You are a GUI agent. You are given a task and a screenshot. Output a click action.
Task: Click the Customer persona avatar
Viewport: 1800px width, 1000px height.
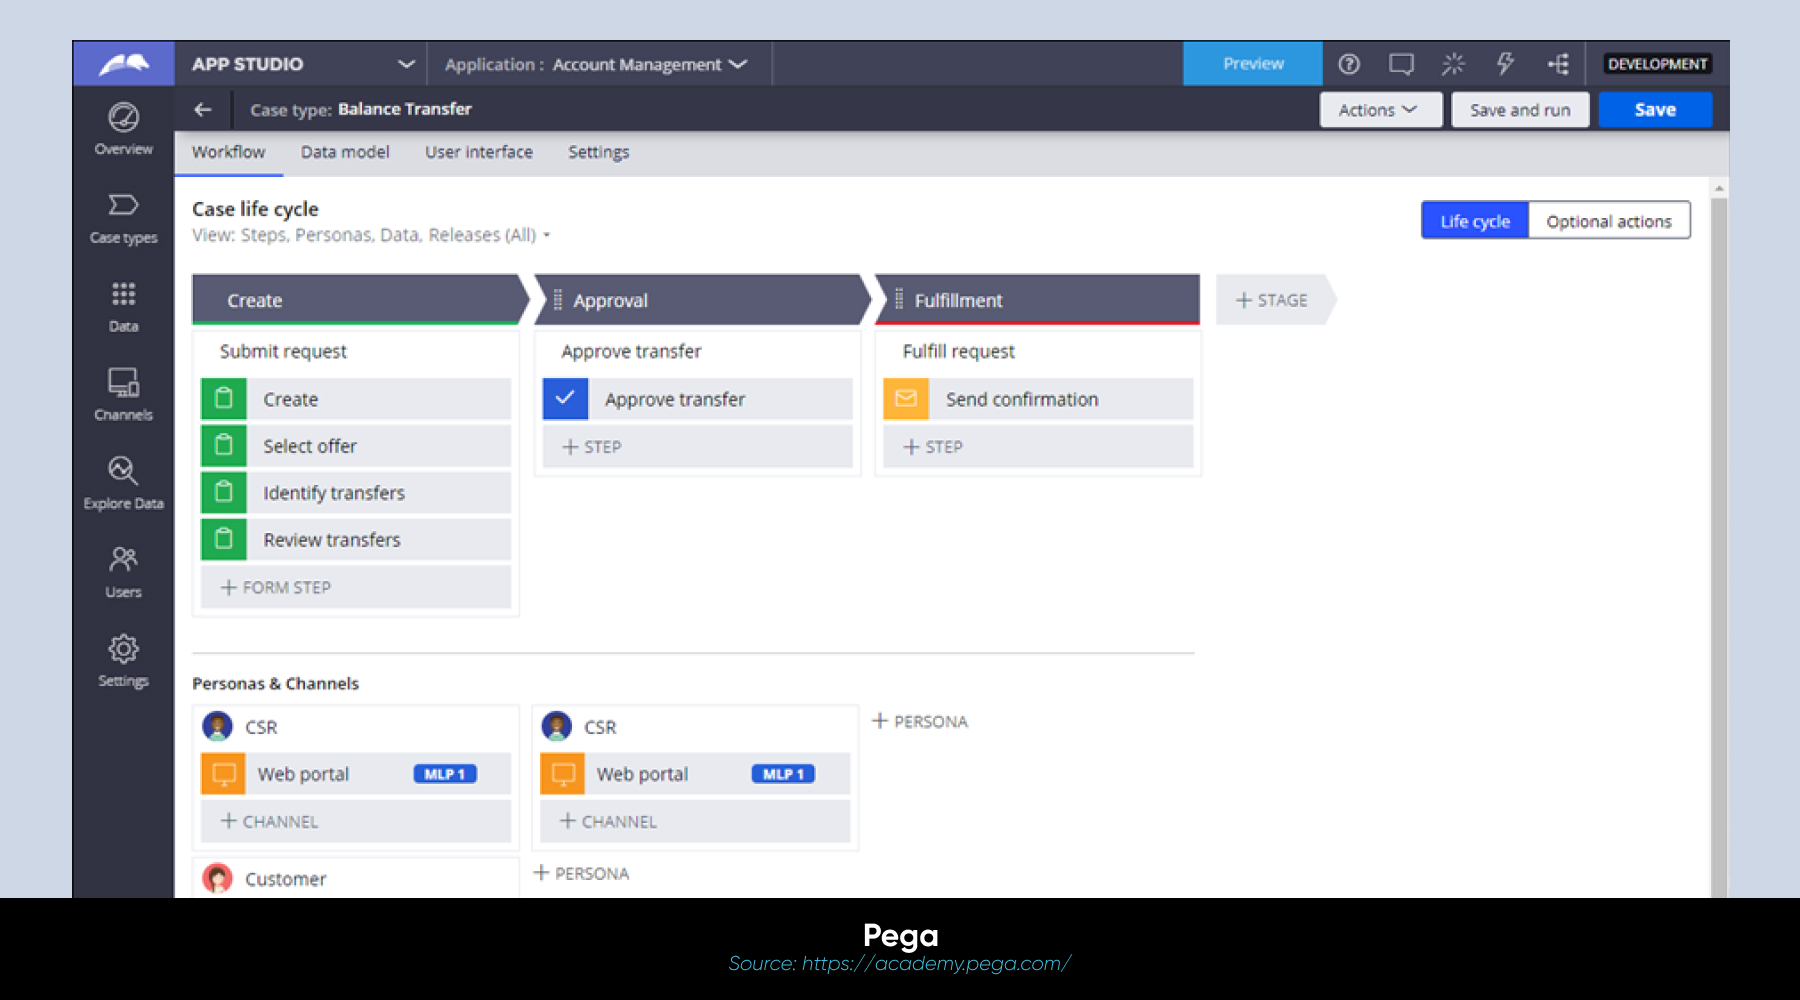(217, 878)
